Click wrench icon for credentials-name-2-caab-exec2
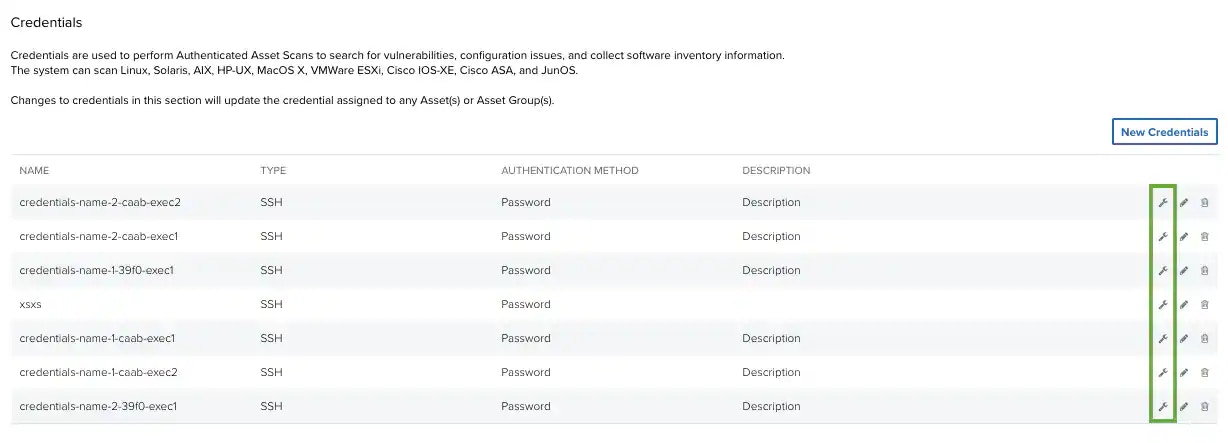The height and width of the screenshot is (443, 1228). coord(1163,203)
